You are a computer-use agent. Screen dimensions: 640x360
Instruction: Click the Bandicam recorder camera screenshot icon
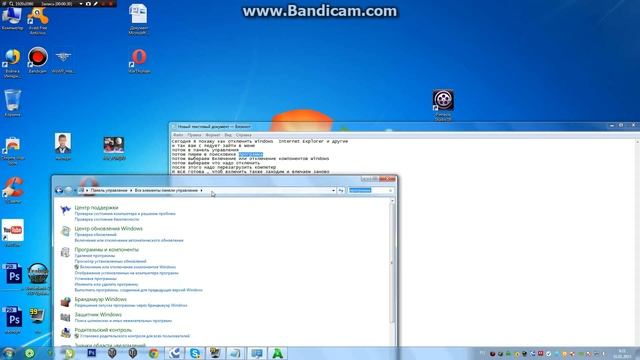click(88, 3)
